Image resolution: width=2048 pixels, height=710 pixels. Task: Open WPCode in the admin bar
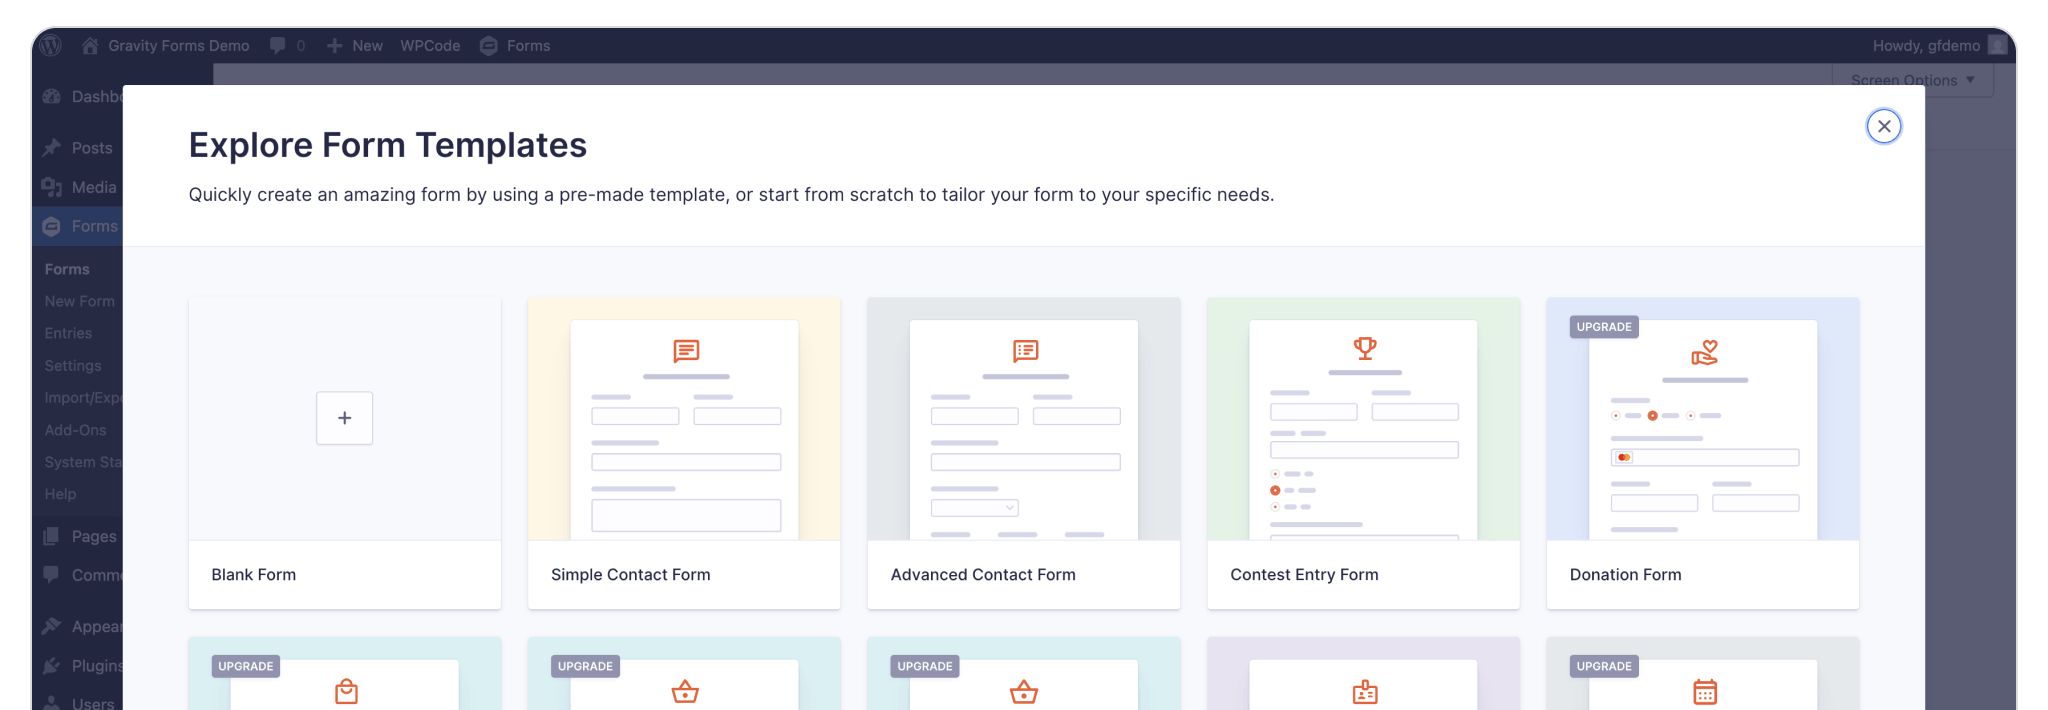click(430, 46)
